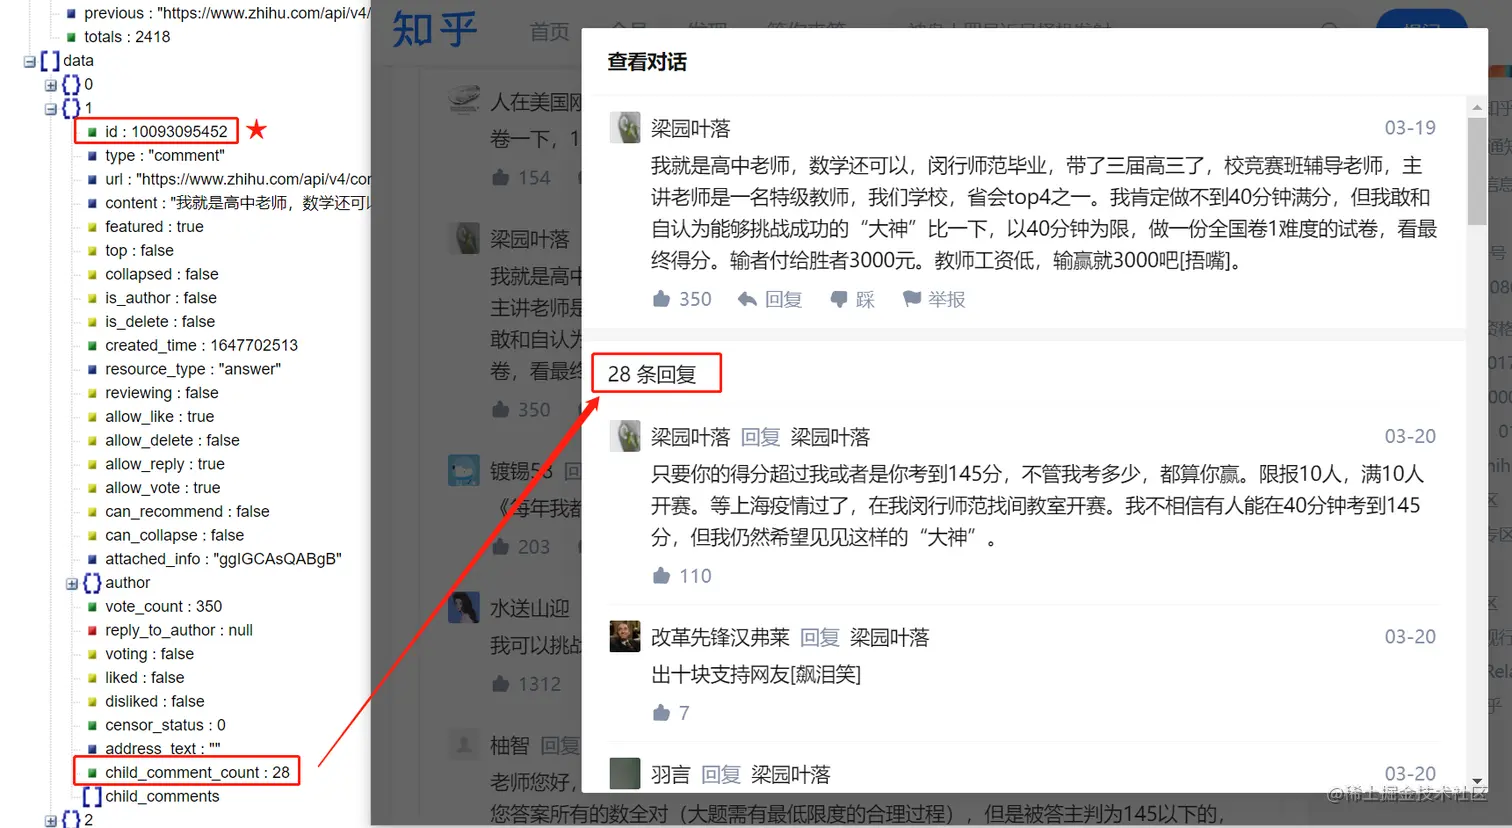The width and height of the screenshot is (1512, 828).
Task: Select child_comment_count : 28 row
Action: click(188, 773)
